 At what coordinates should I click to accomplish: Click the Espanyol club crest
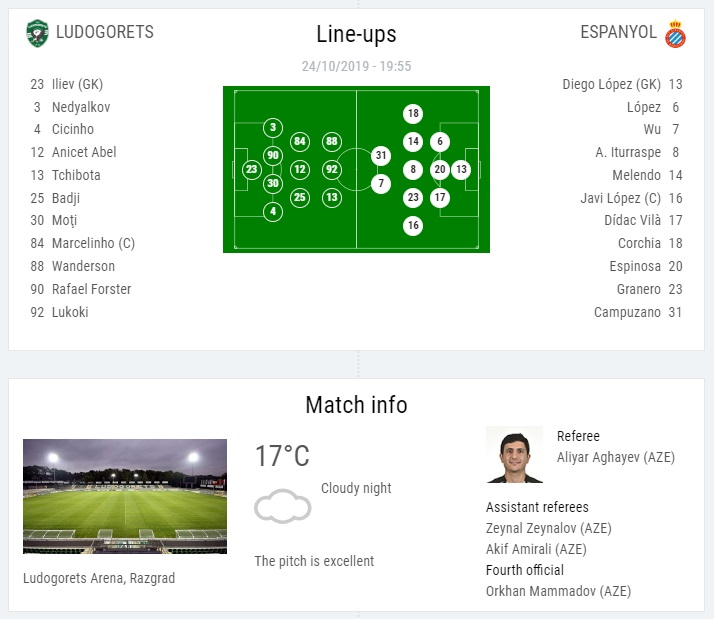675,34
